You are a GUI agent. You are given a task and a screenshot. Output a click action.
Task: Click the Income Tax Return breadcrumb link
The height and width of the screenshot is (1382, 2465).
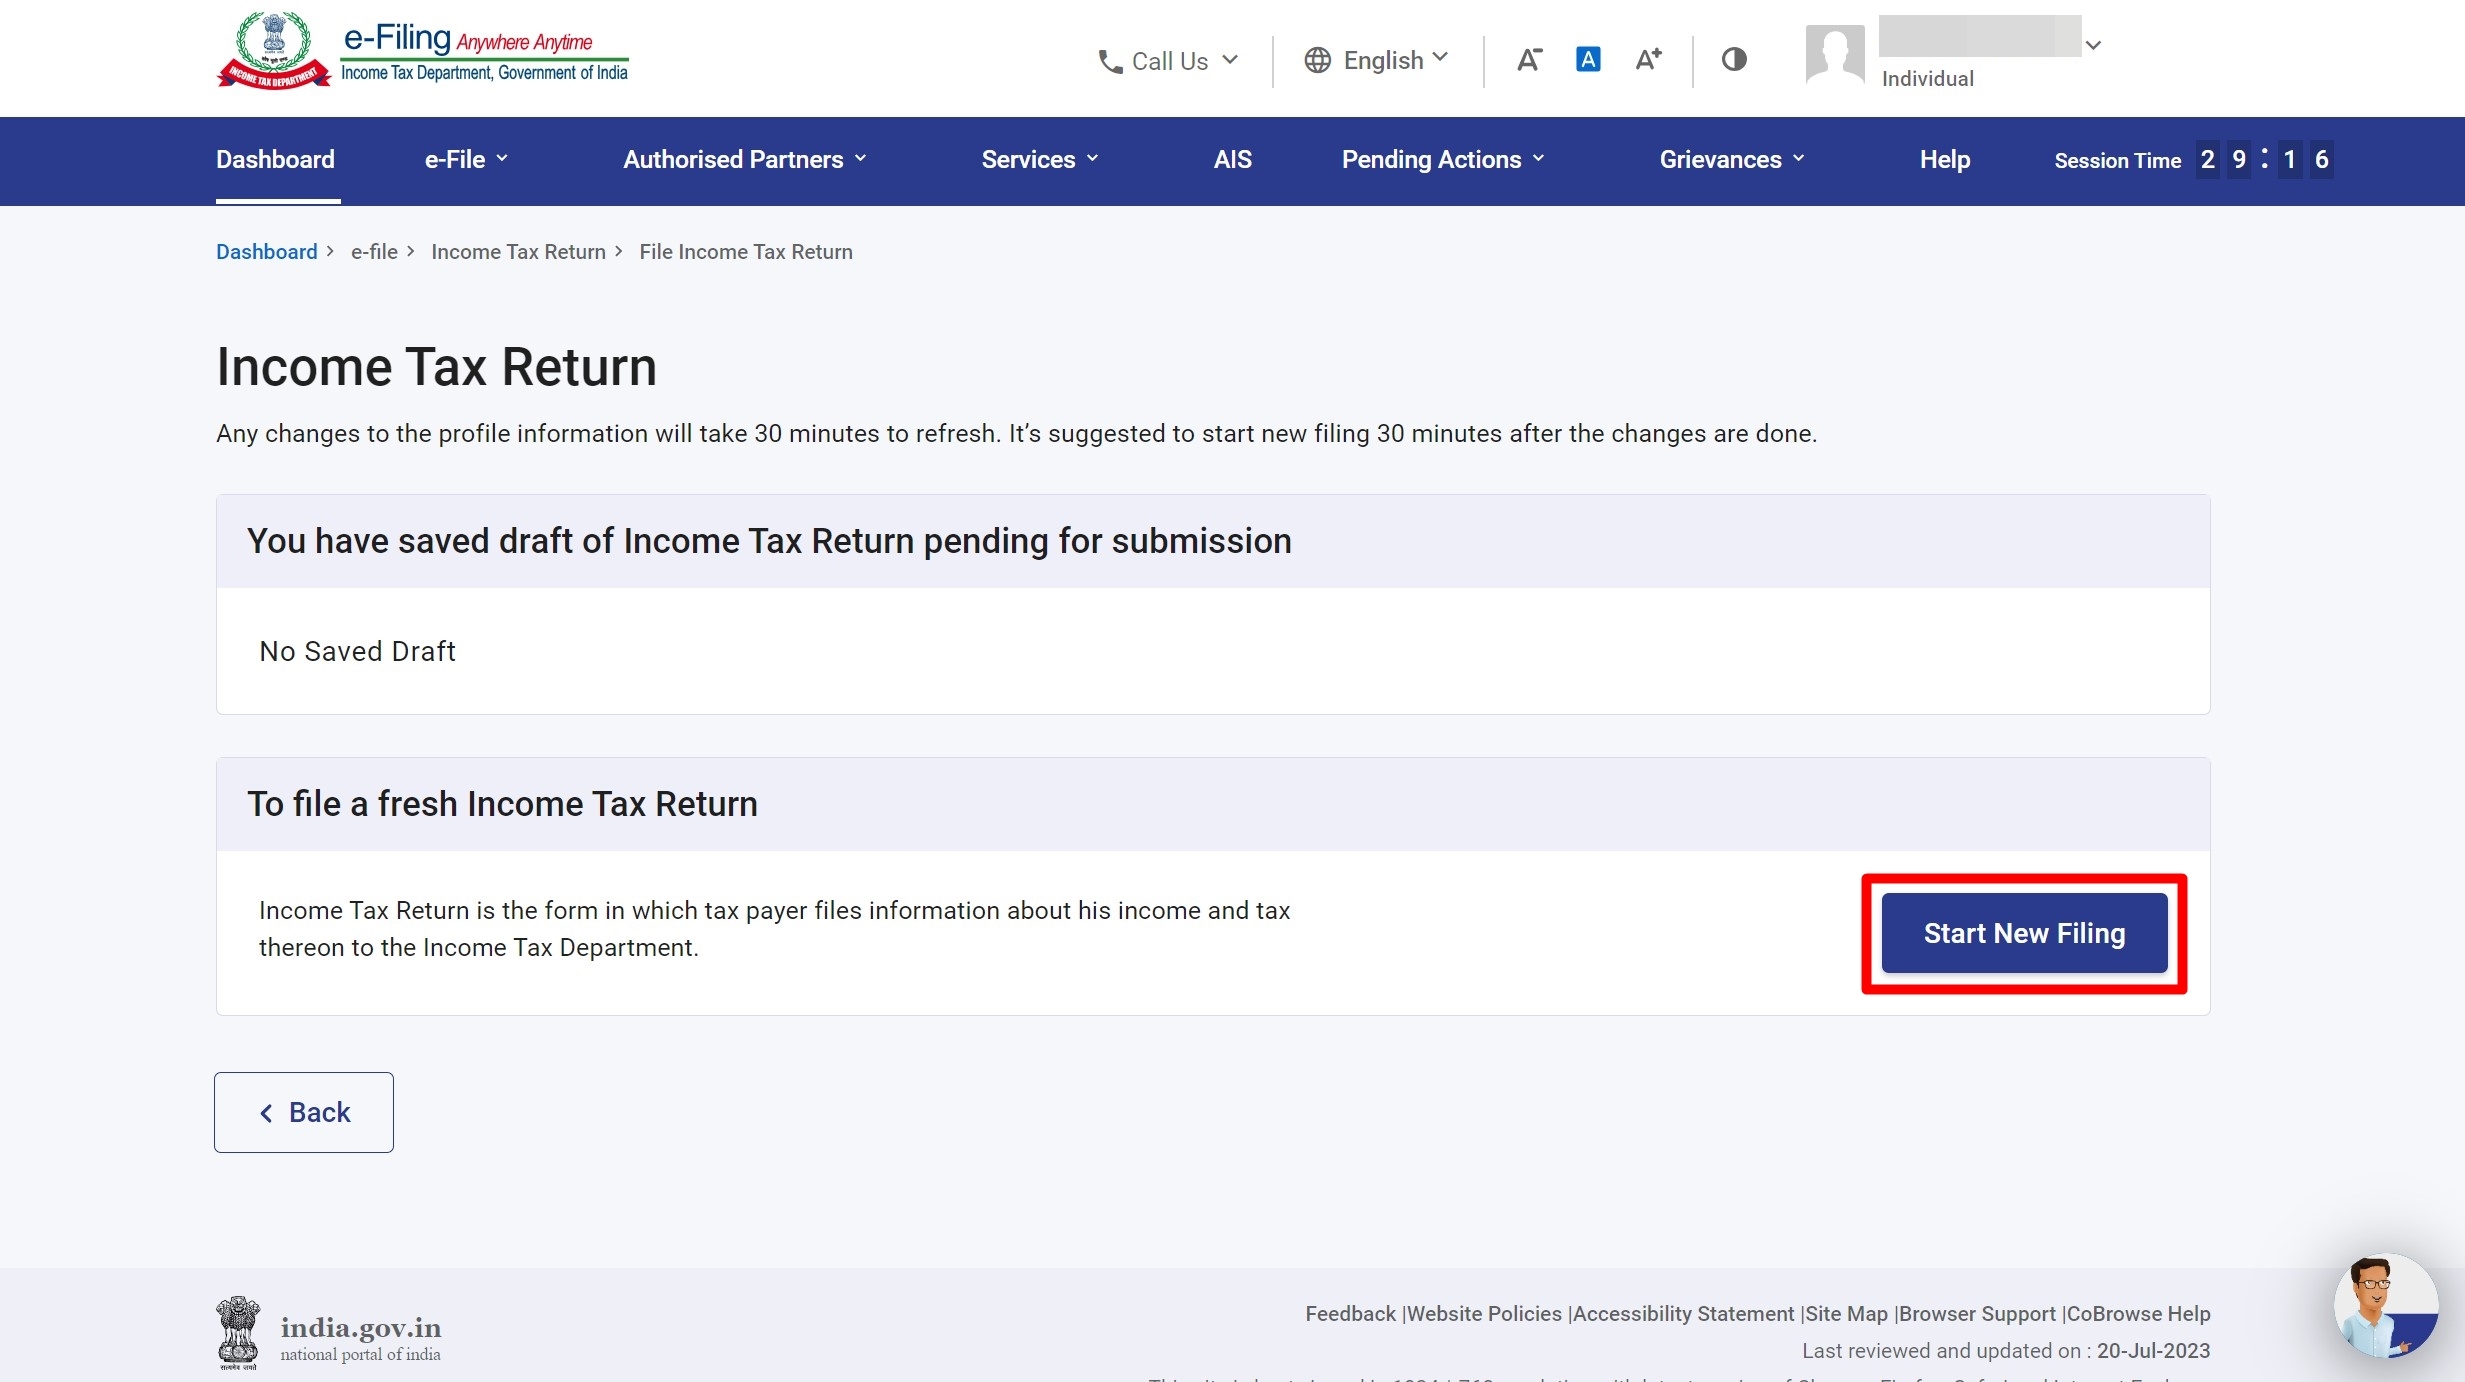(518, 251)
